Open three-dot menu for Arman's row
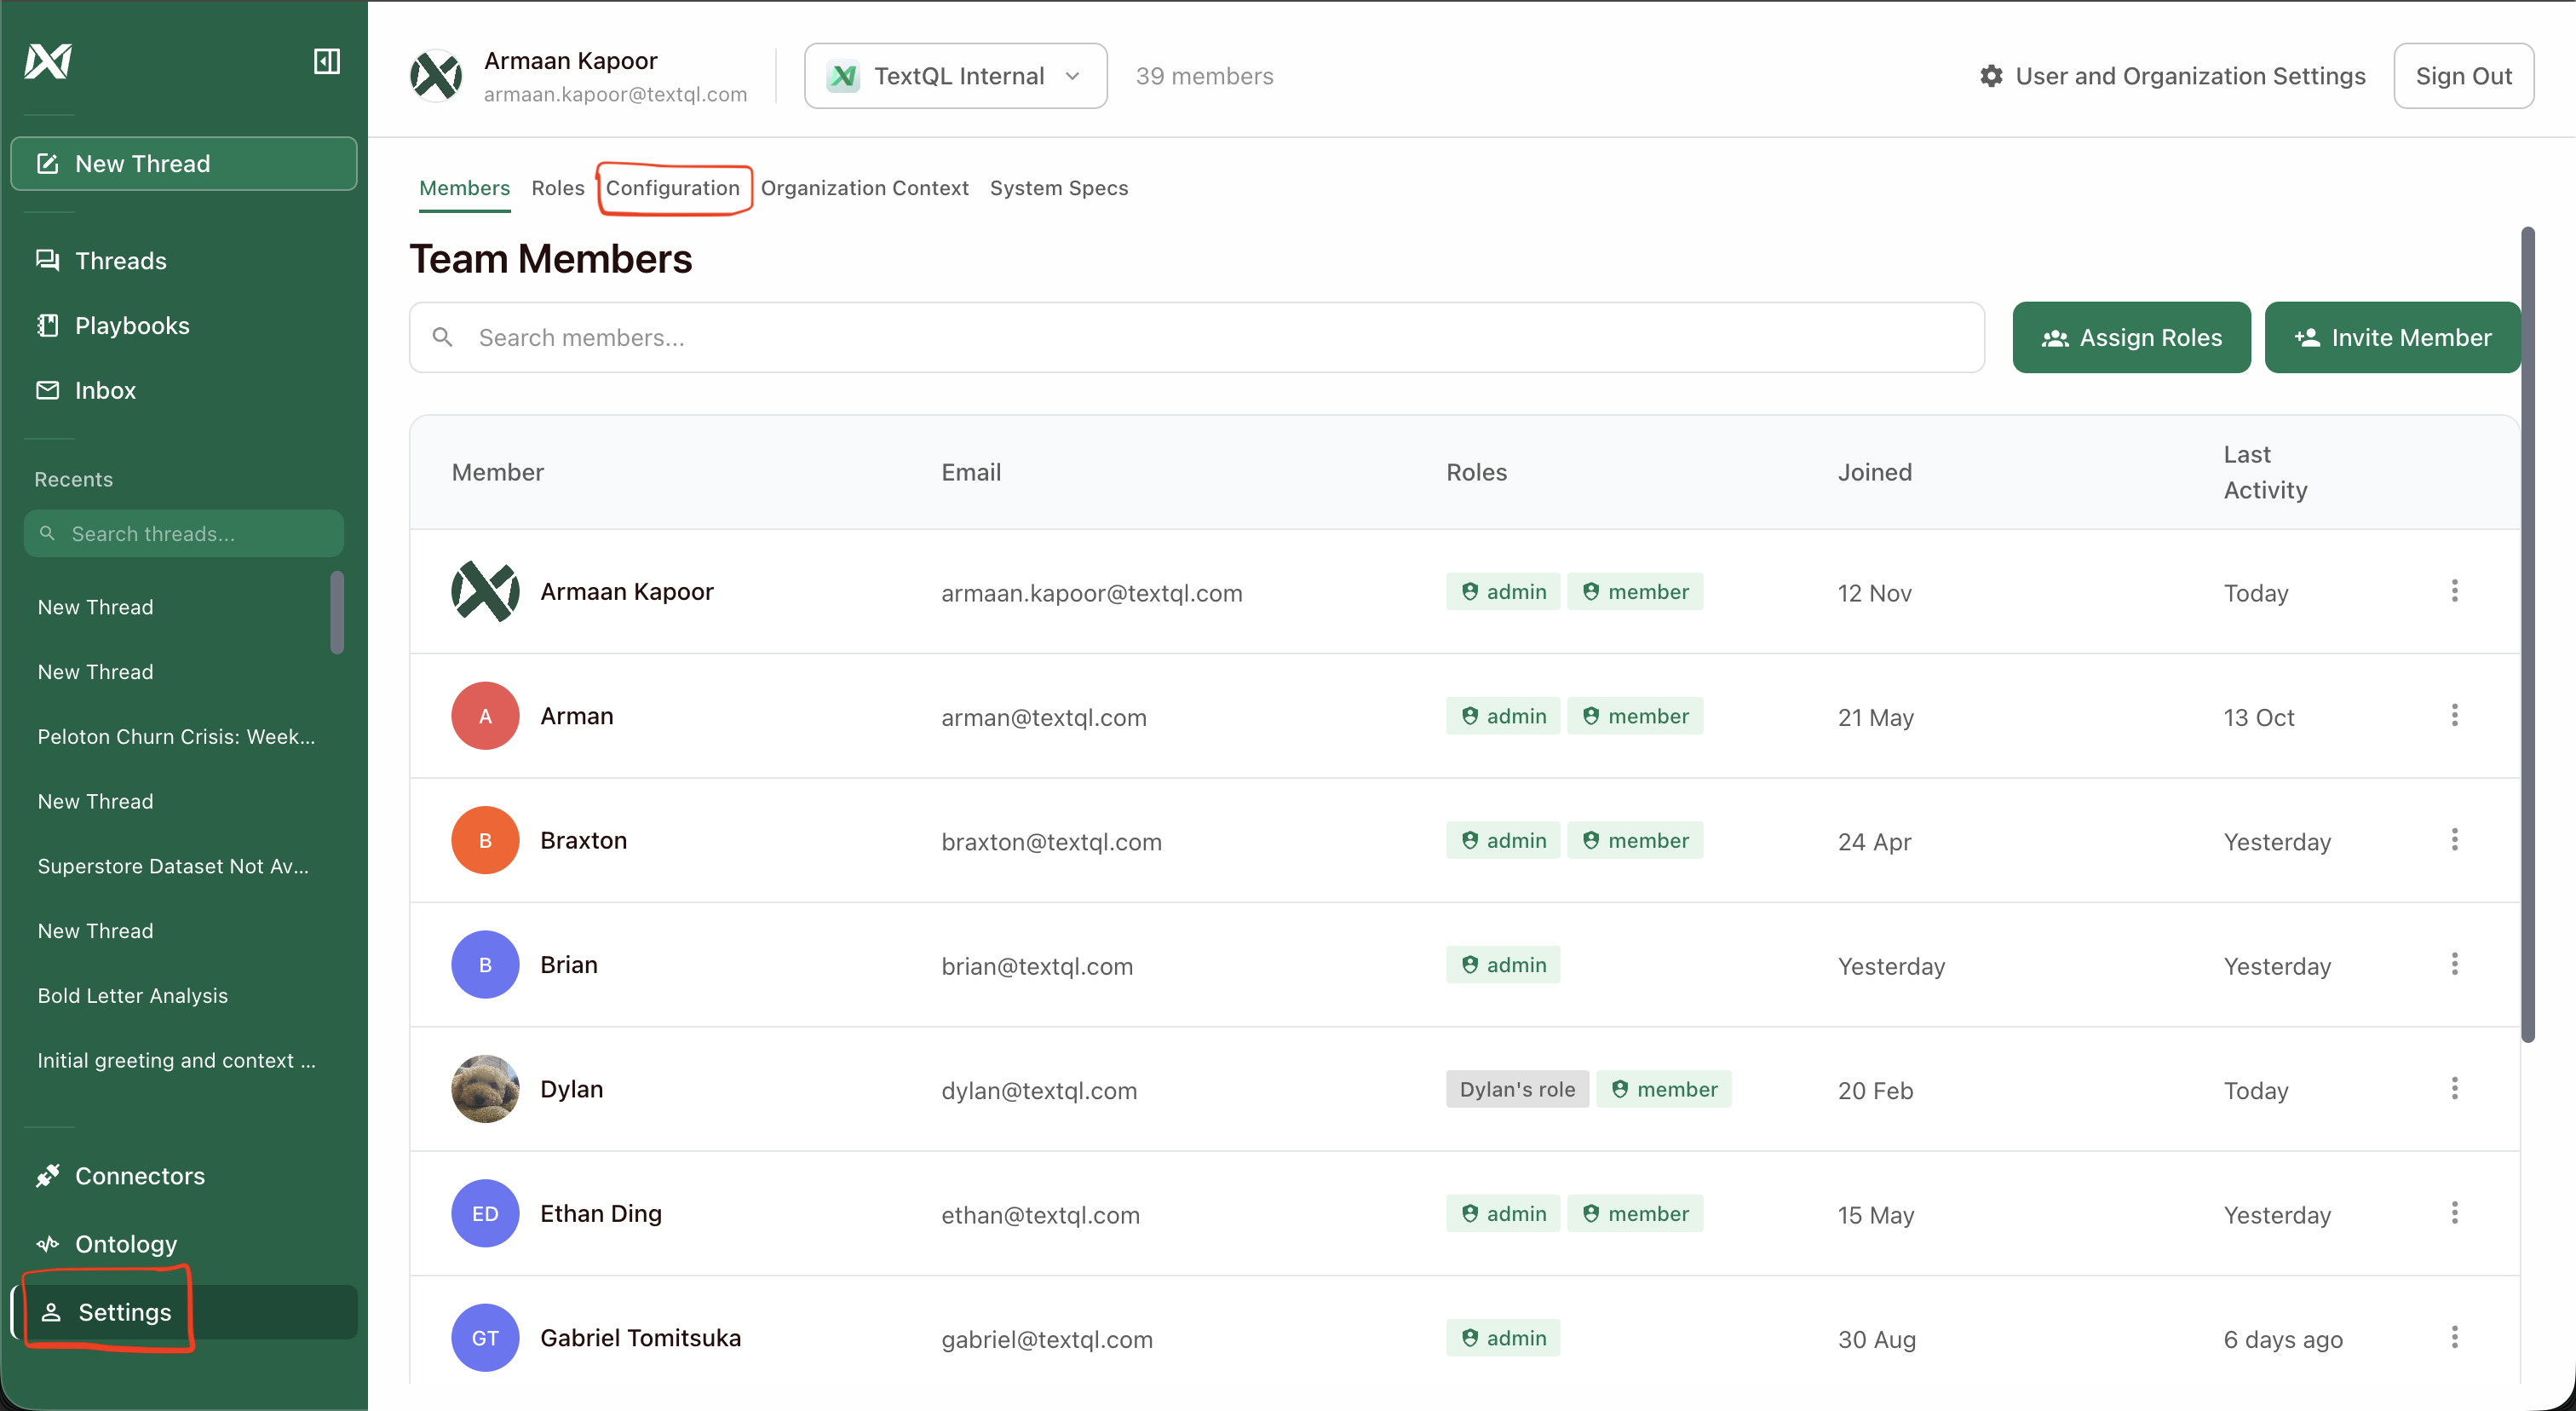The width and height of the screenshot is (2576, 1411). point(2454,715)
